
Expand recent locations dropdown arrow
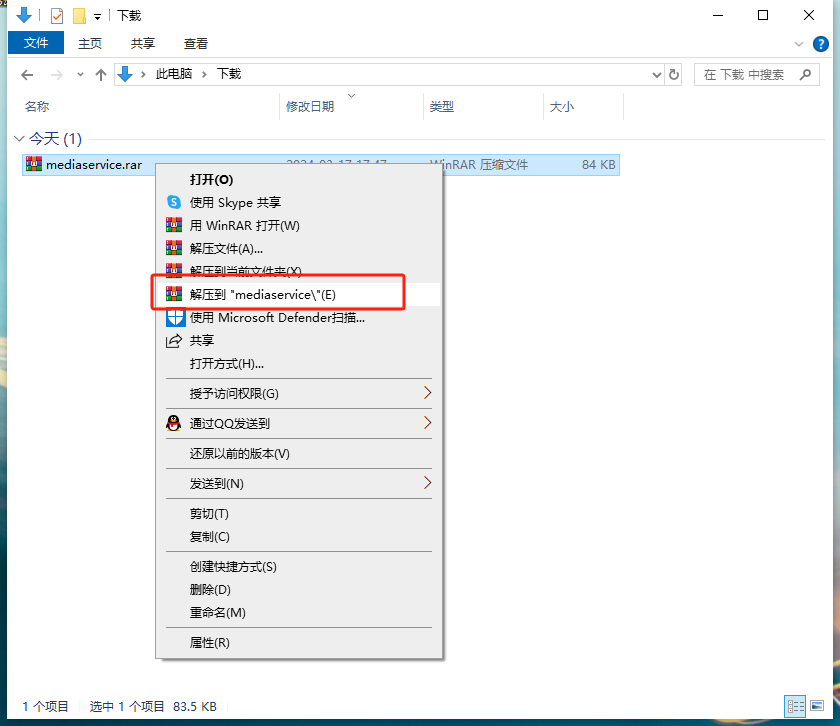(80, 75)
